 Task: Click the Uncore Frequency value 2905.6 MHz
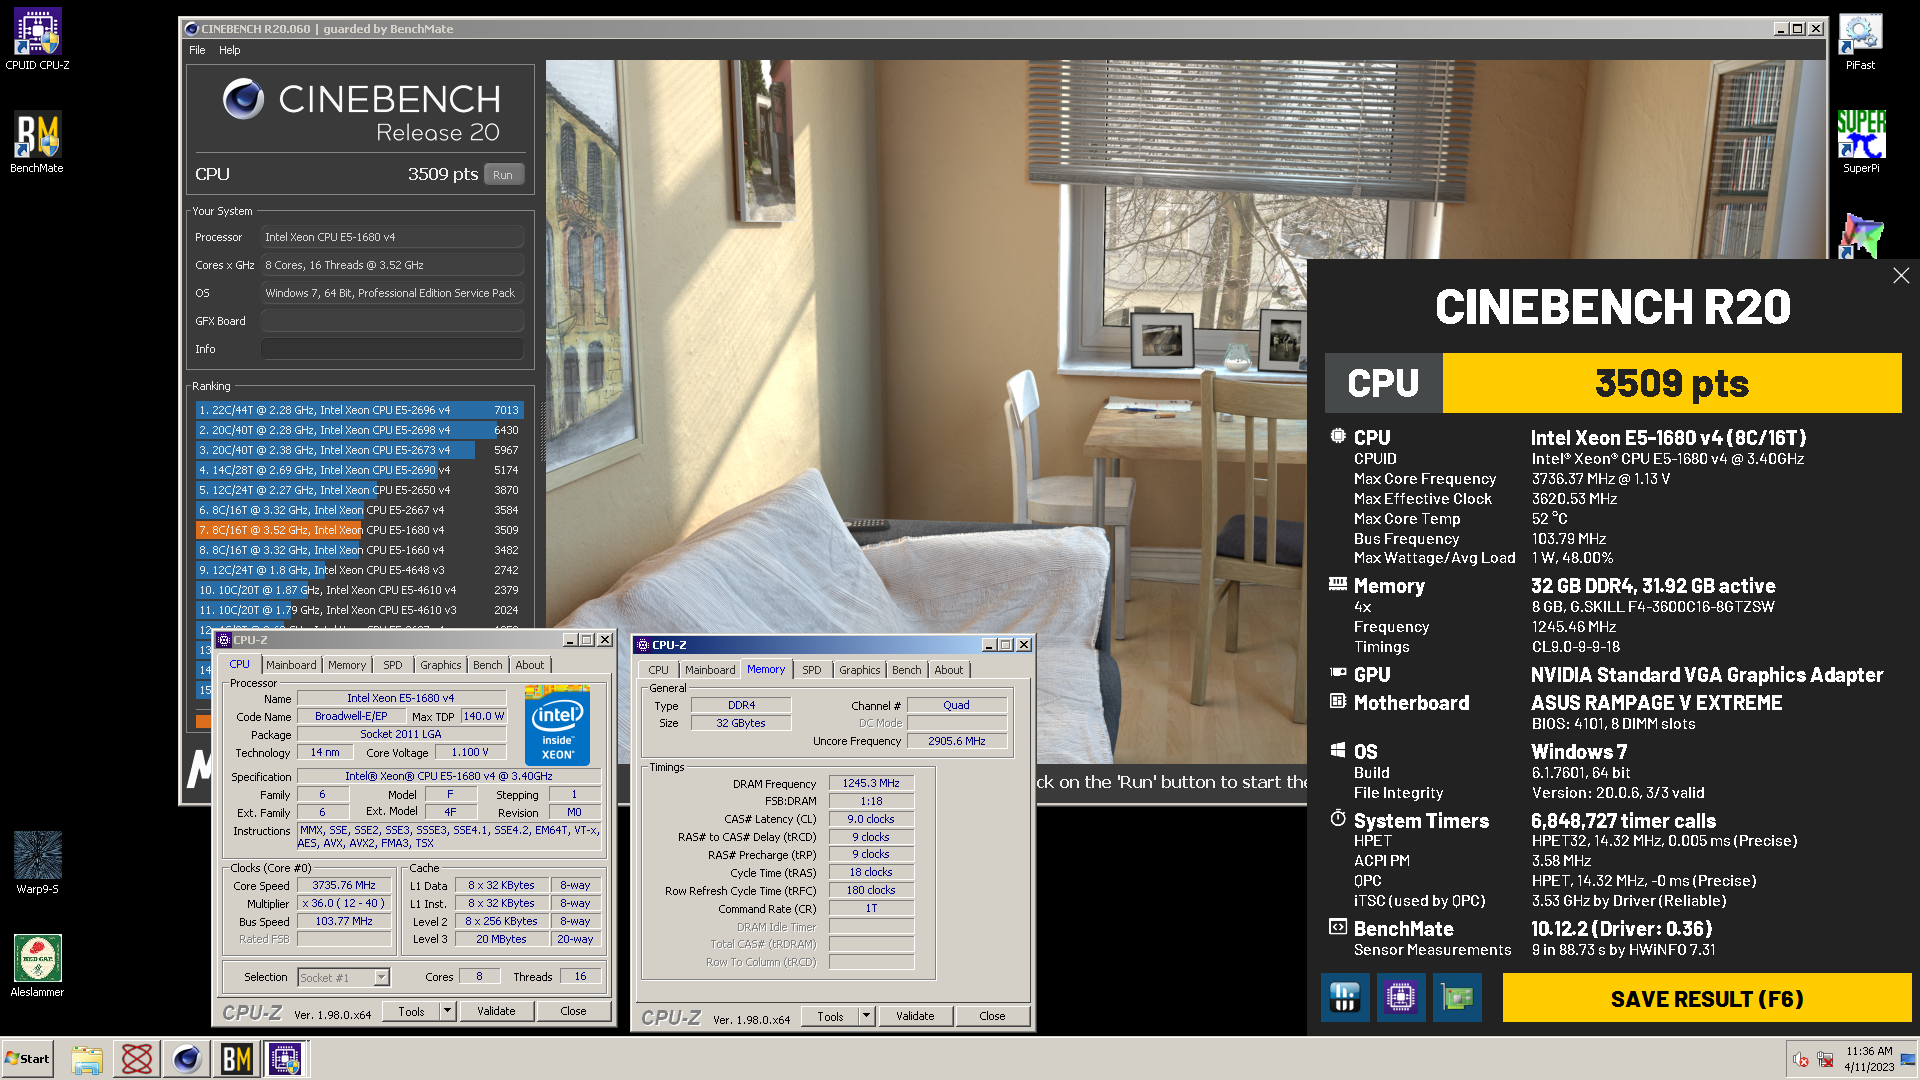click(x=956, y=741)
